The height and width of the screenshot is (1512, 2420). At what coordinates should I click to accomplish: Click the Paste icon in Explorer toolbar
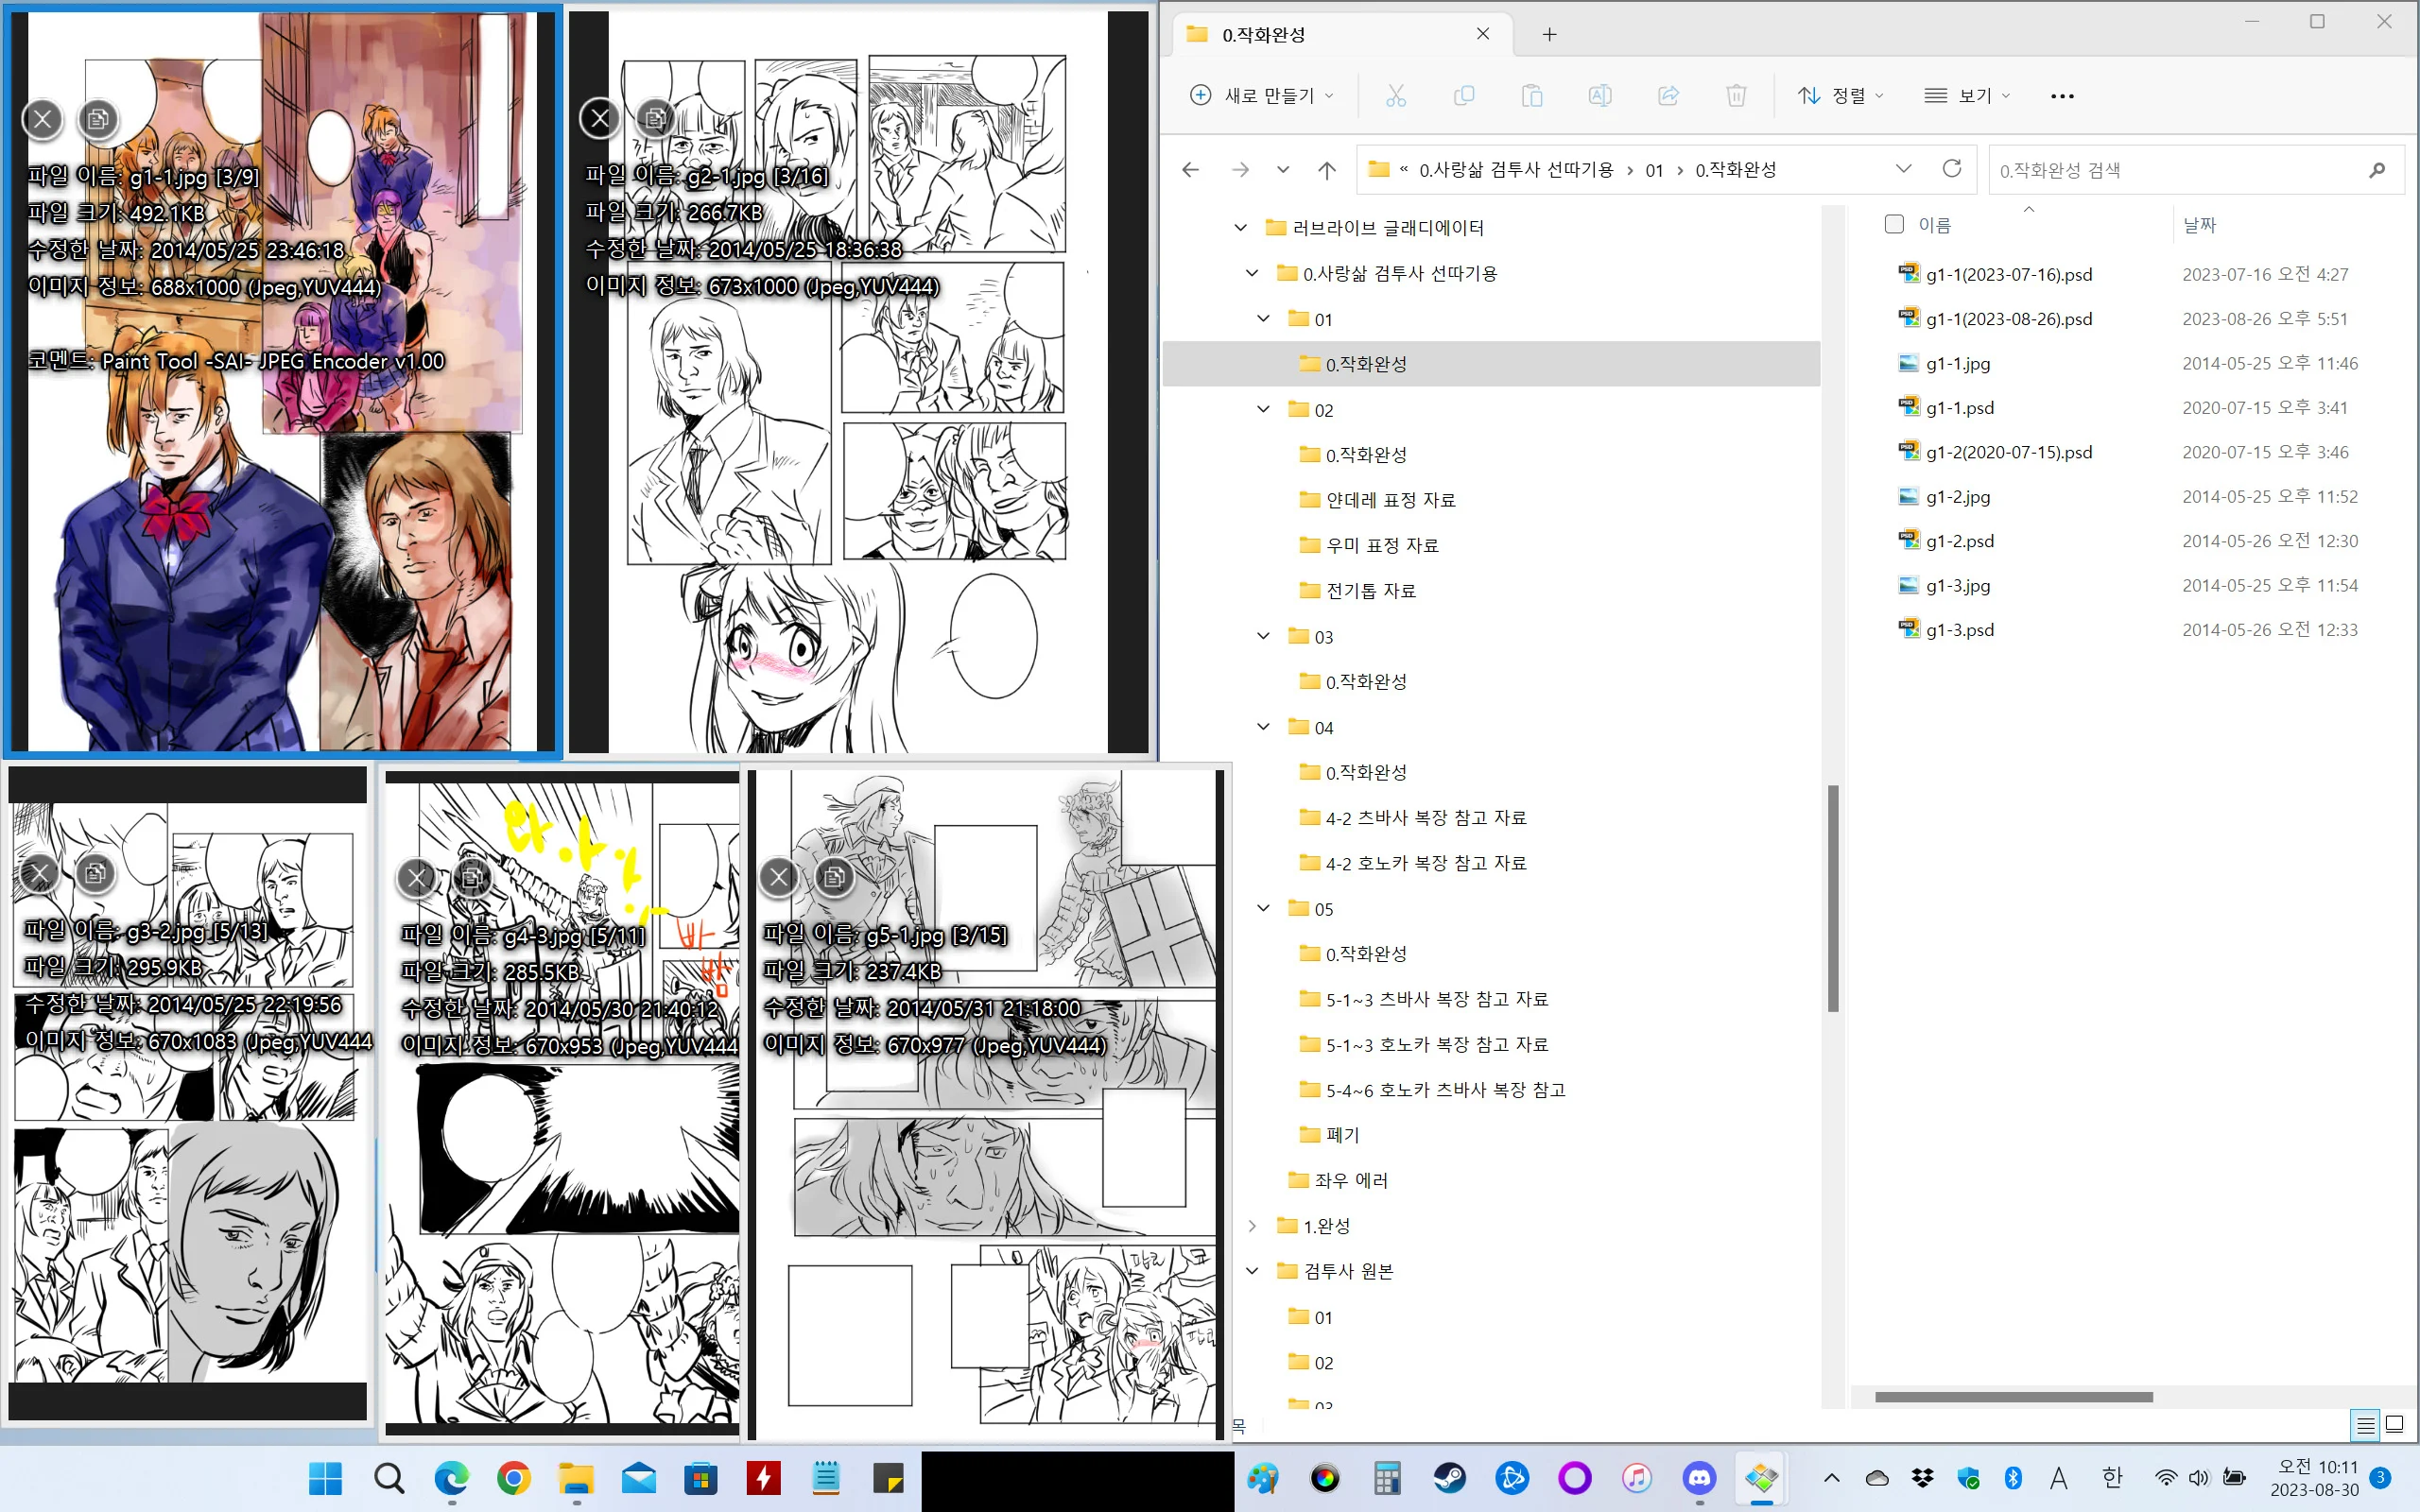tap(1532, 95)
